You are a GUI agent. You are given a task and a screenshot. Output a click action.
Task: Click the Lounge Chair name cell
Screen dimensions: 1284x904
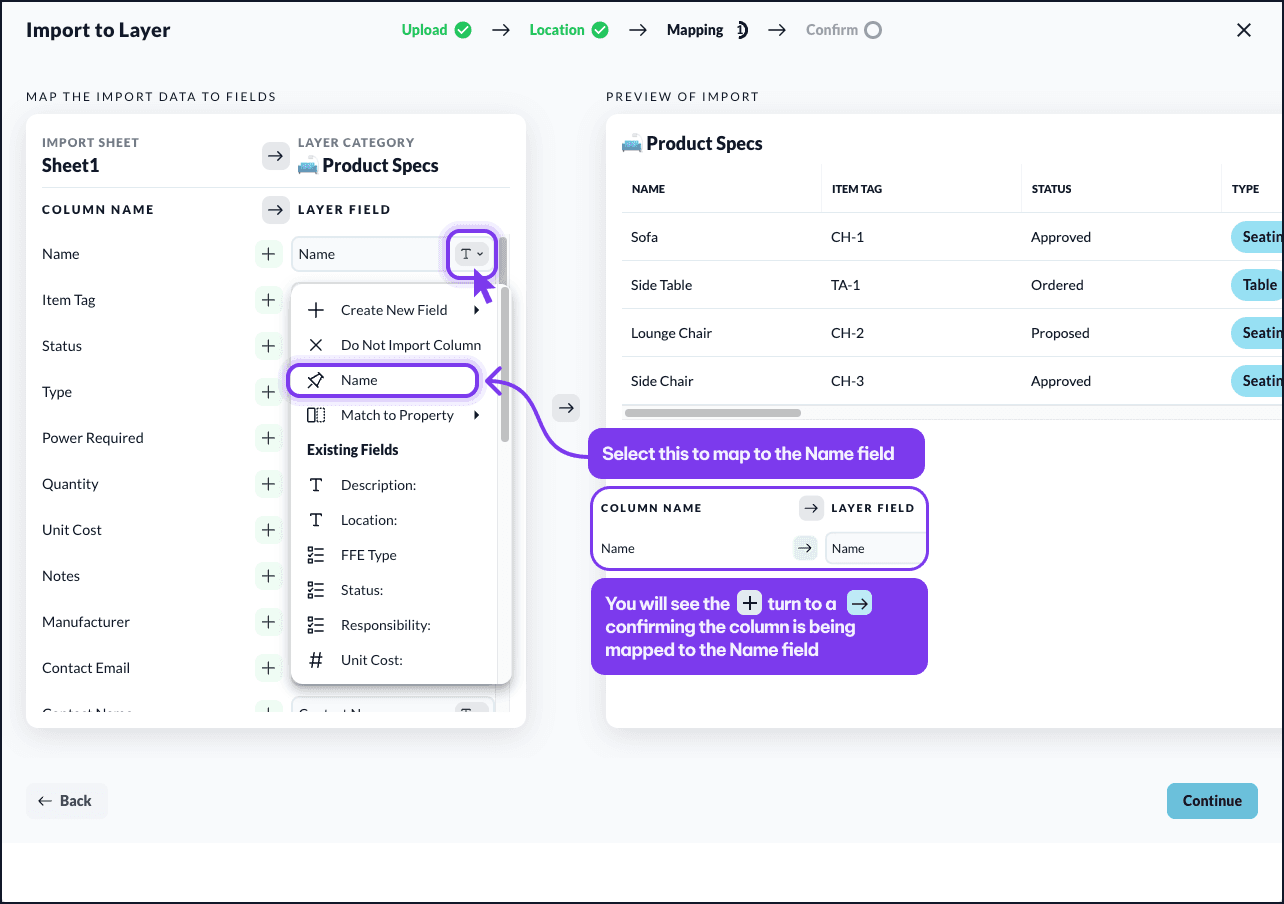tap(672, 333)
